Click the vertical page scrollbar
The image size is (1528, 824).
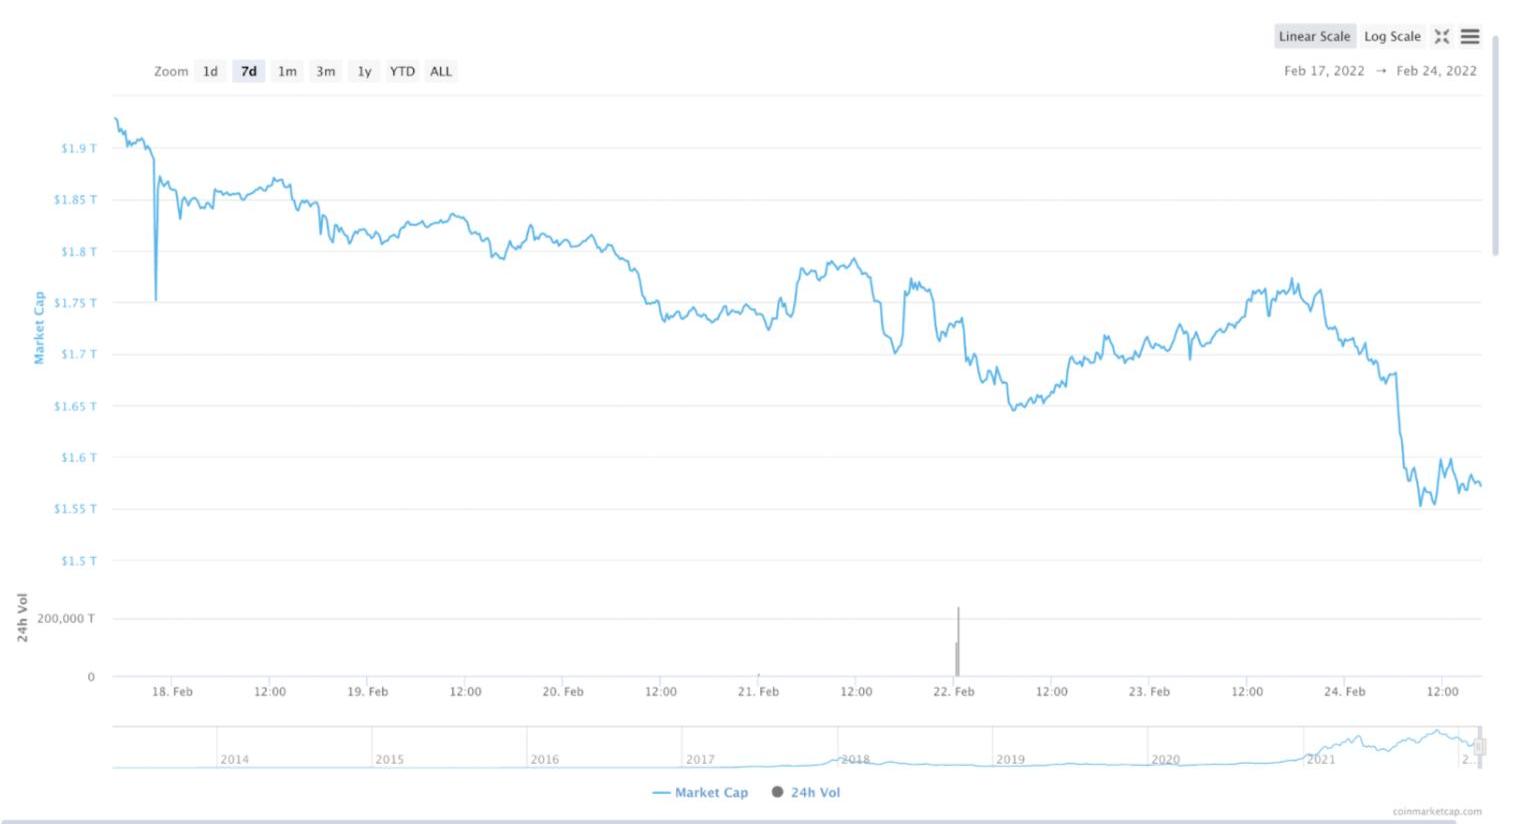1496,146
